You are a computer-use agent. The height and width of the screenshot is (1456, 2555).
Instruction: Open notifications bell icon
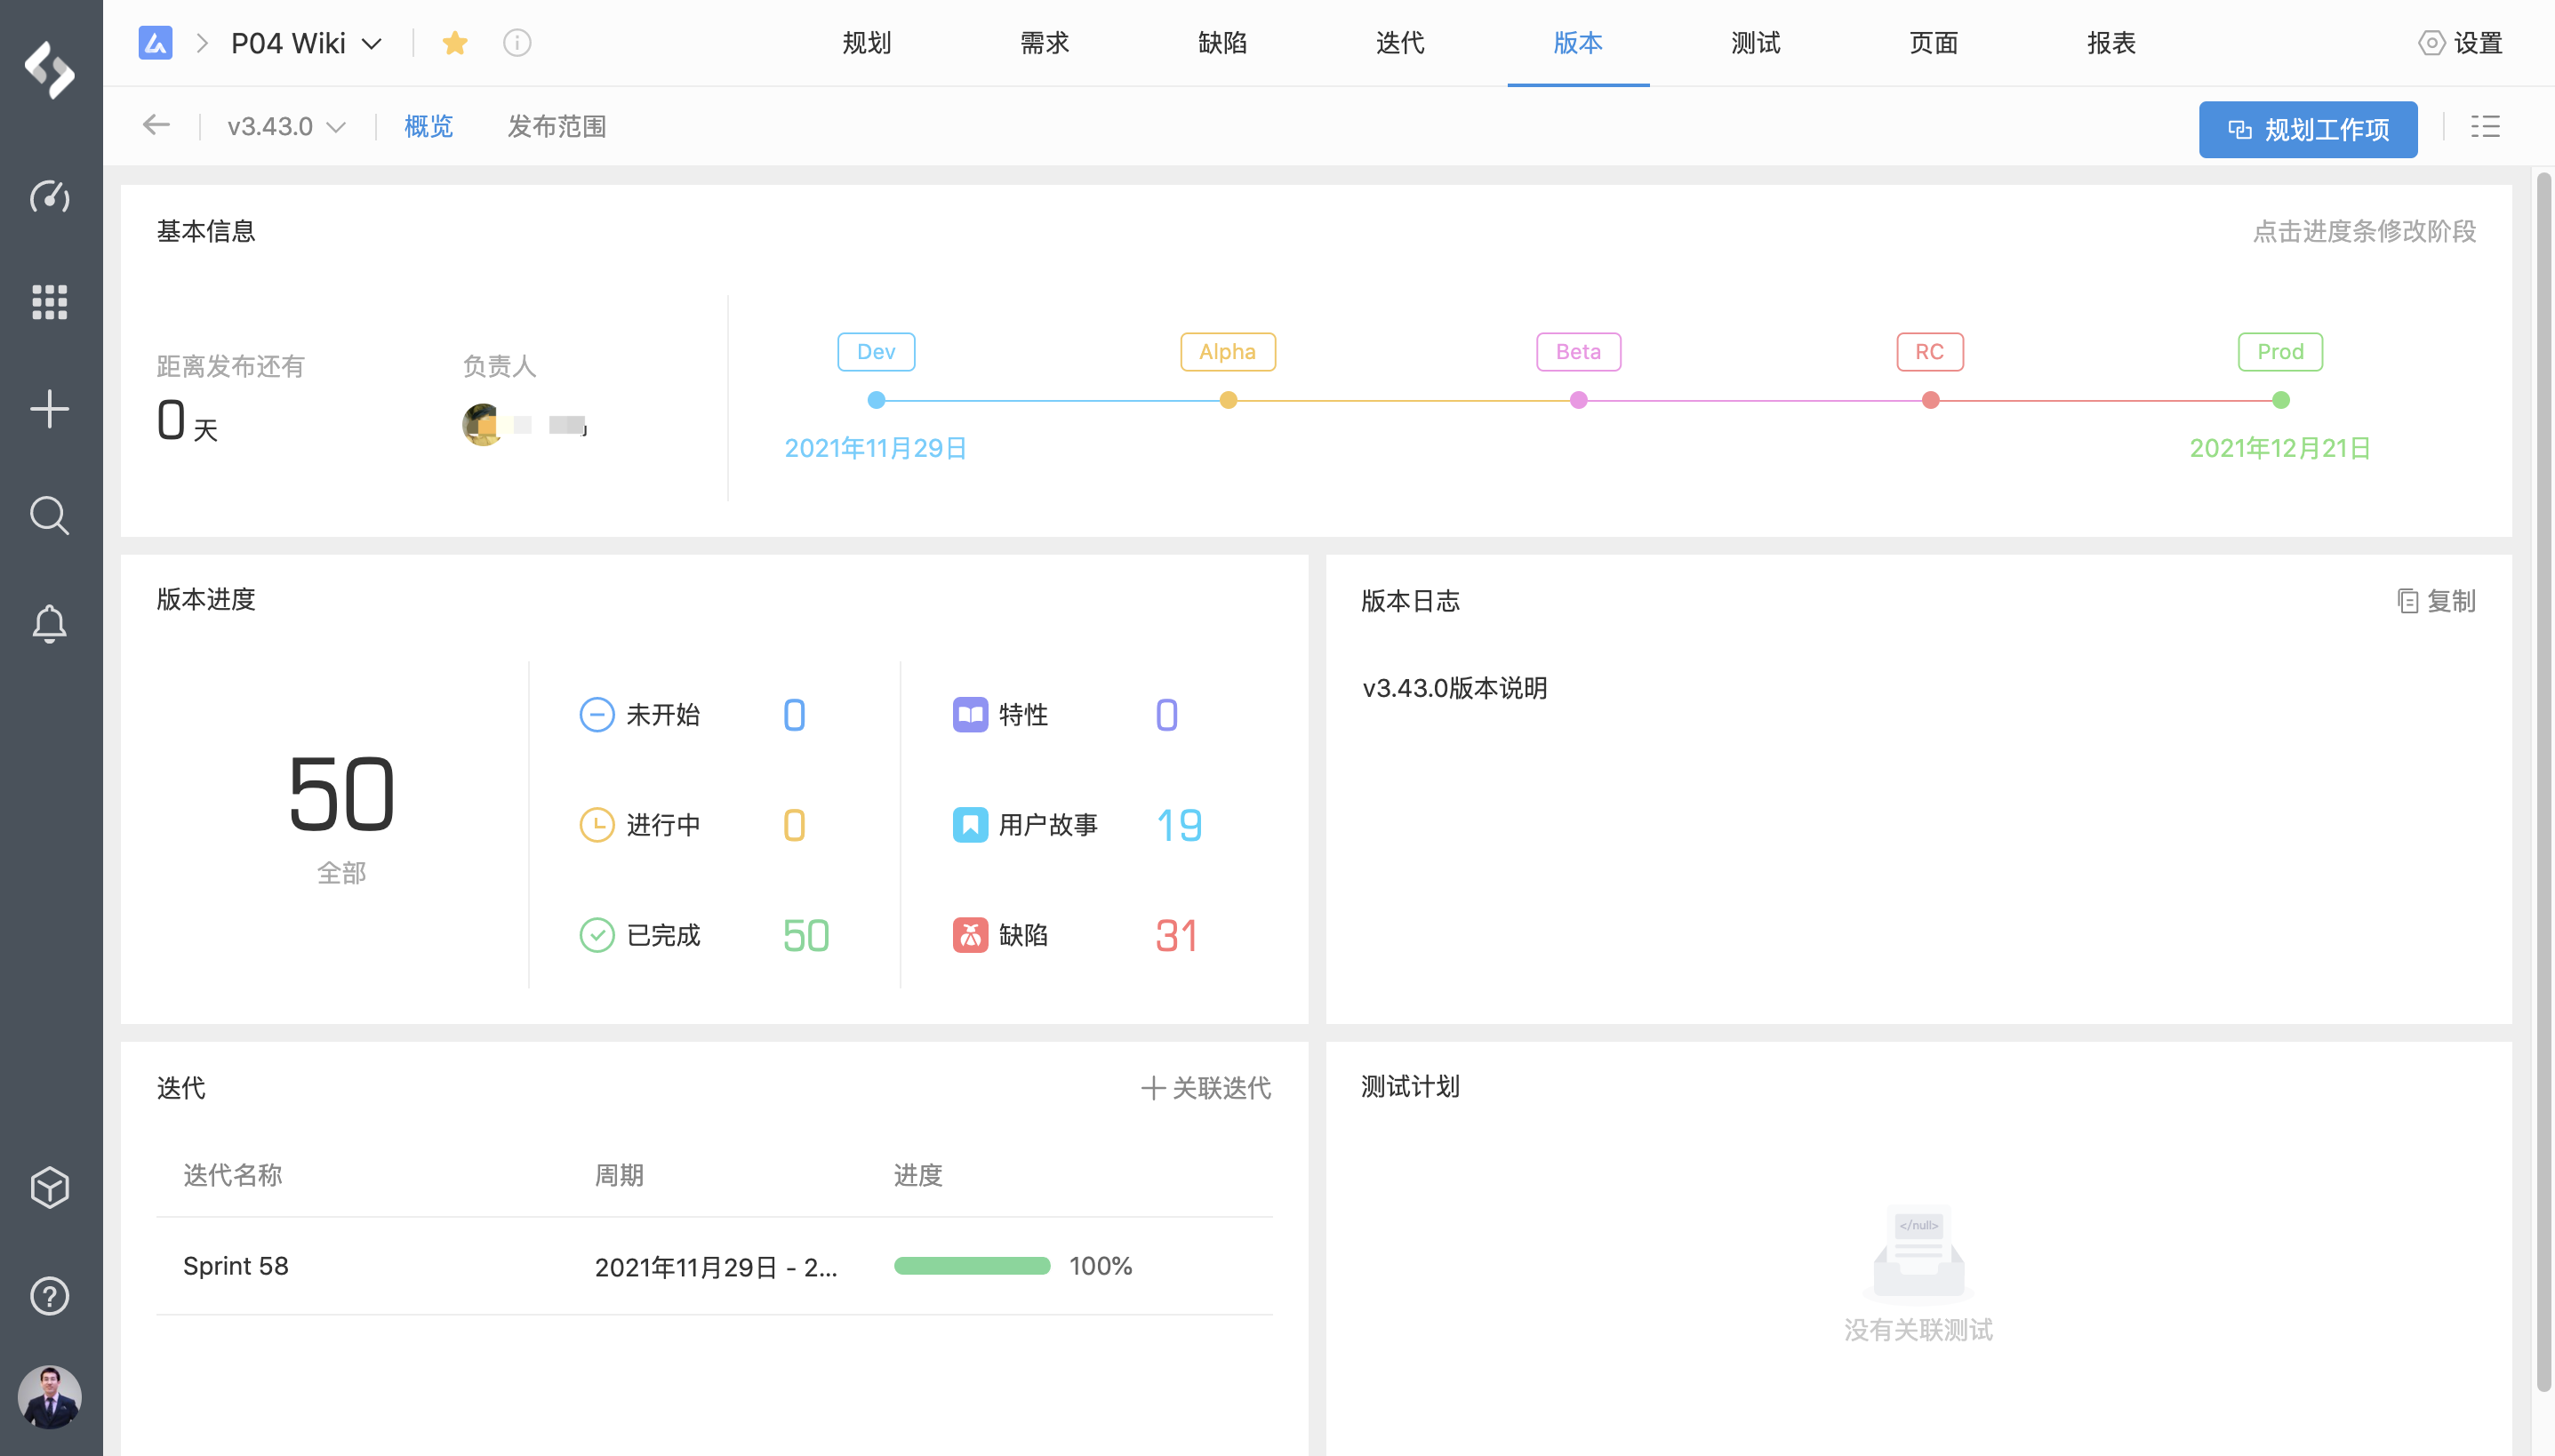[49, 624]
